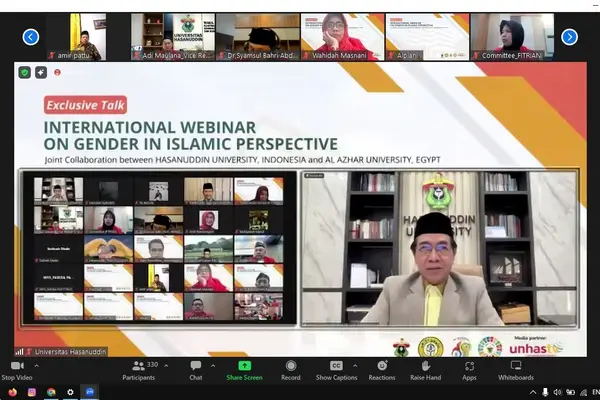Show hidden system tray icons arrow
The height and width of the screenshot is (400, 600).
click(533, 392)
